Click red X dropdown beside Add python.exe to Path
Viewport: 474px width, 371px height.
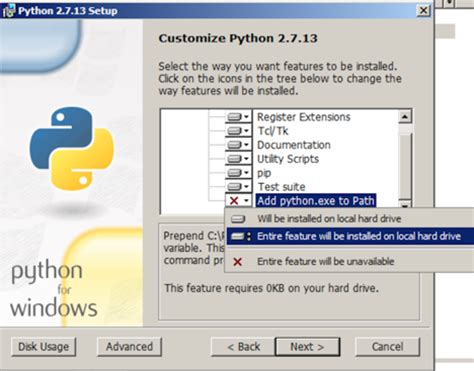239,201
